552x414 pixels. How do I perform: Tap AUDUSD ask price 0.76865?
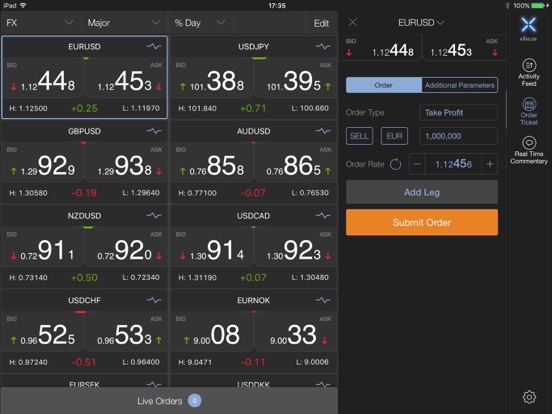click(295, 163)
